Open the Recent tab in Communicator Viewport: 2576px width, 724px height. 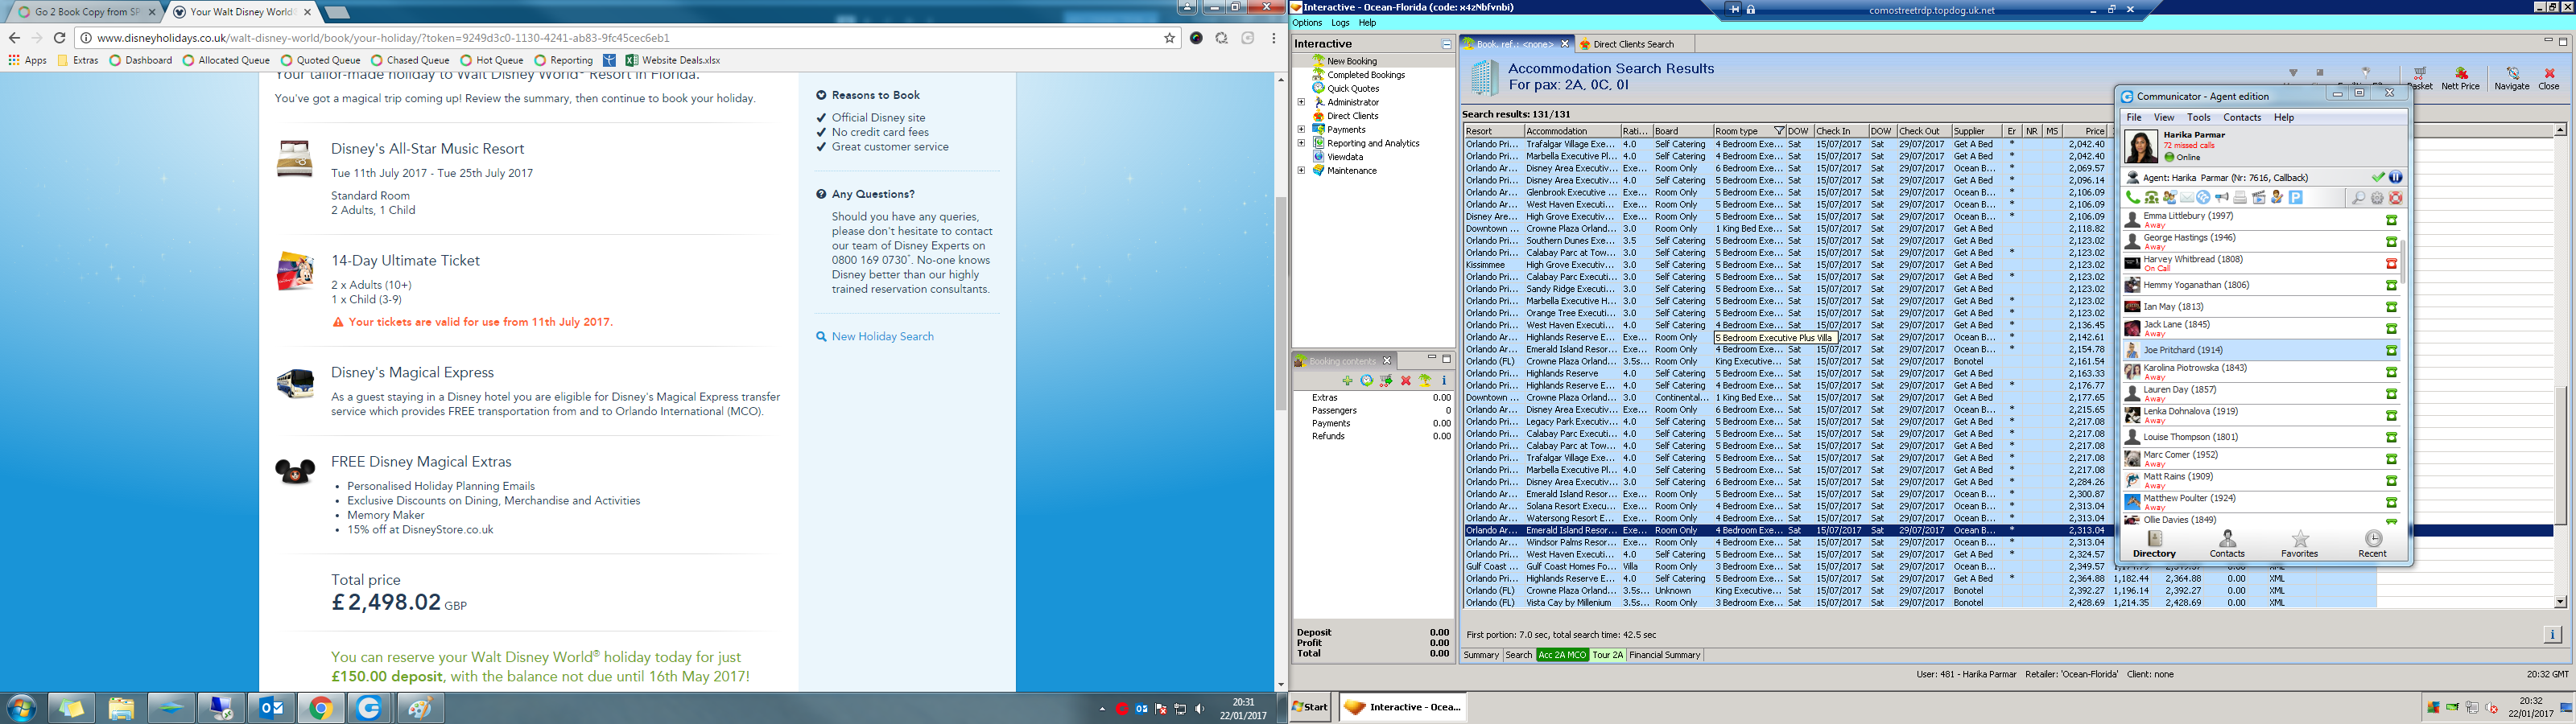2372,544
